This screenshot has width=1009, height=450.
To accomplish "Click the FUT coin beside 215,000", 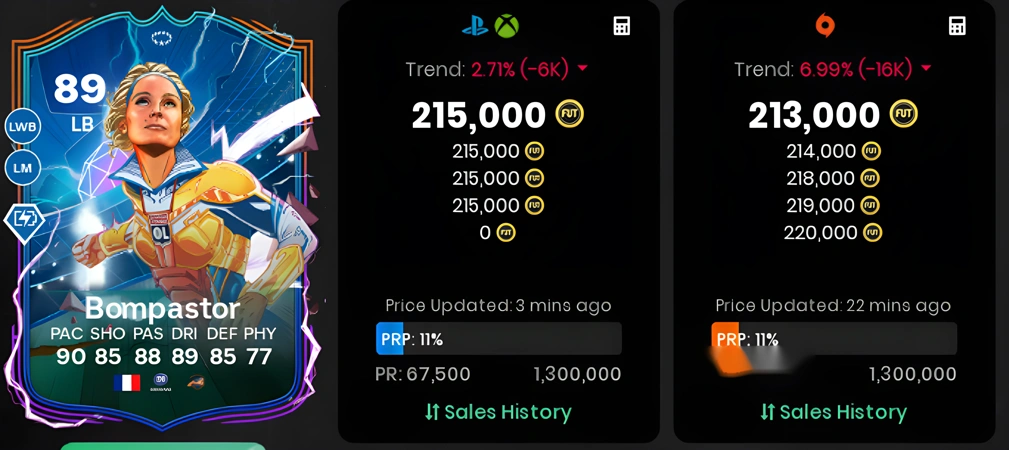I will pos(569,115).
